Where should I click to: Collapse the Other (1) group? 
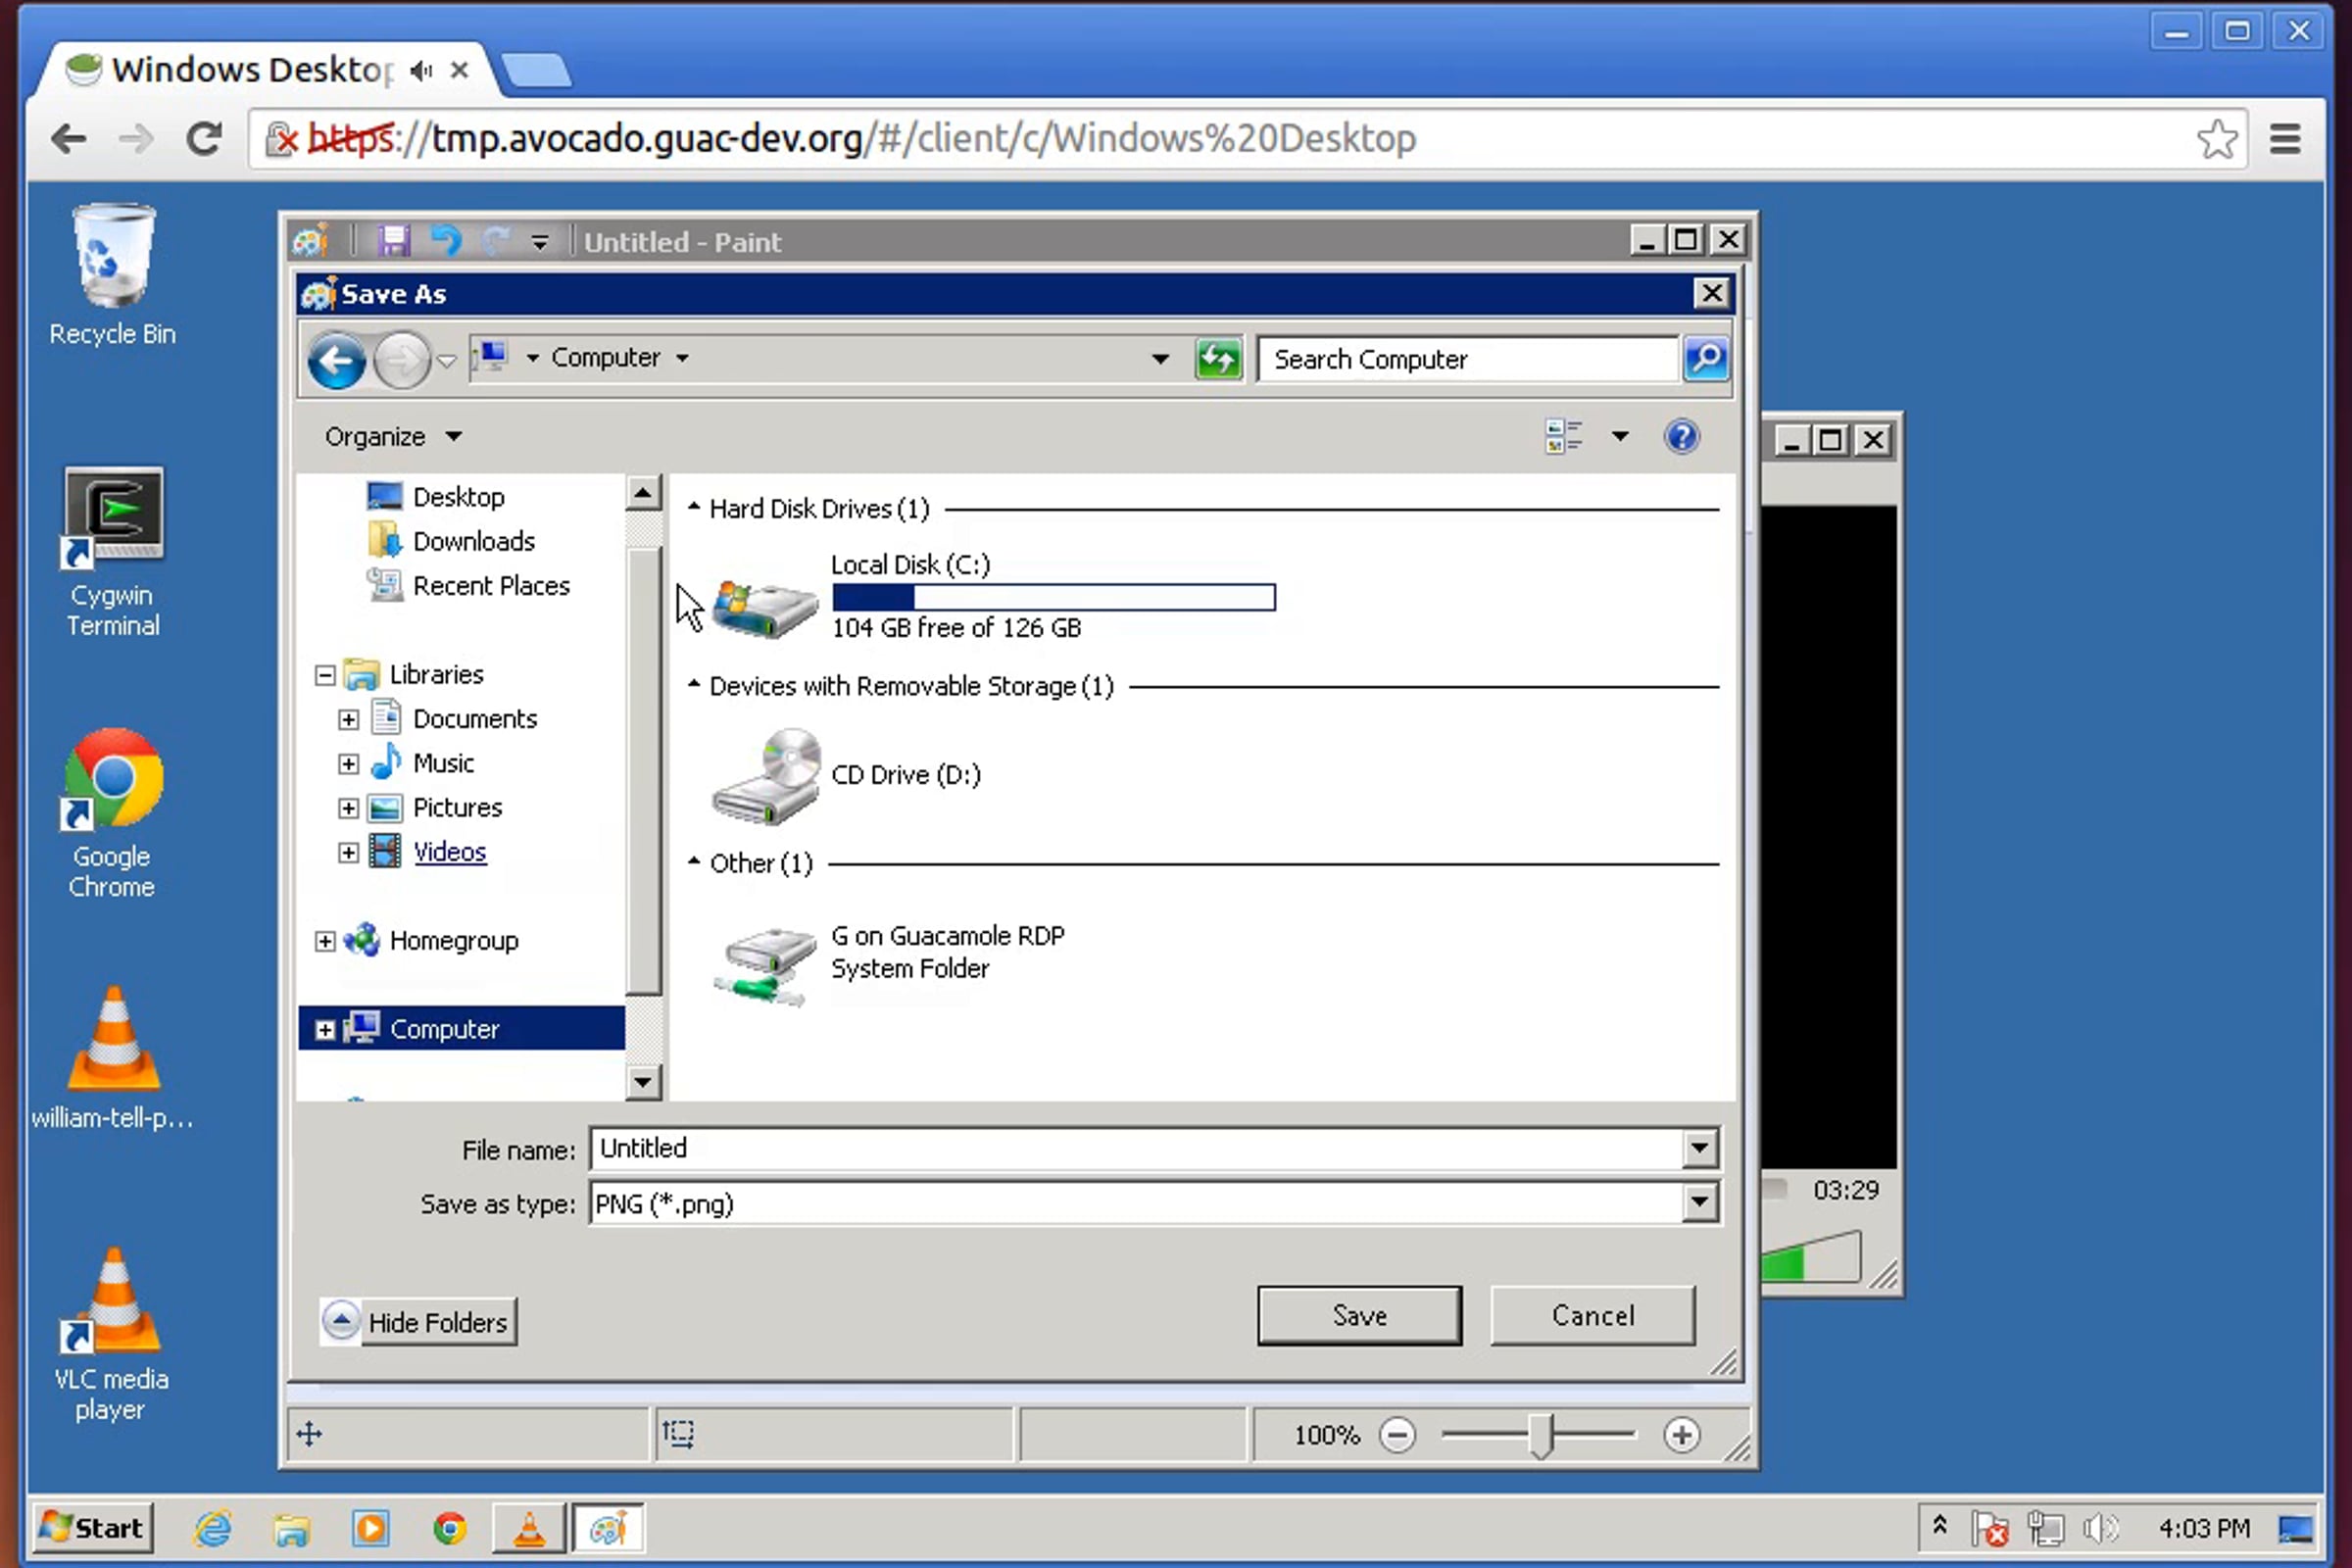693,862
